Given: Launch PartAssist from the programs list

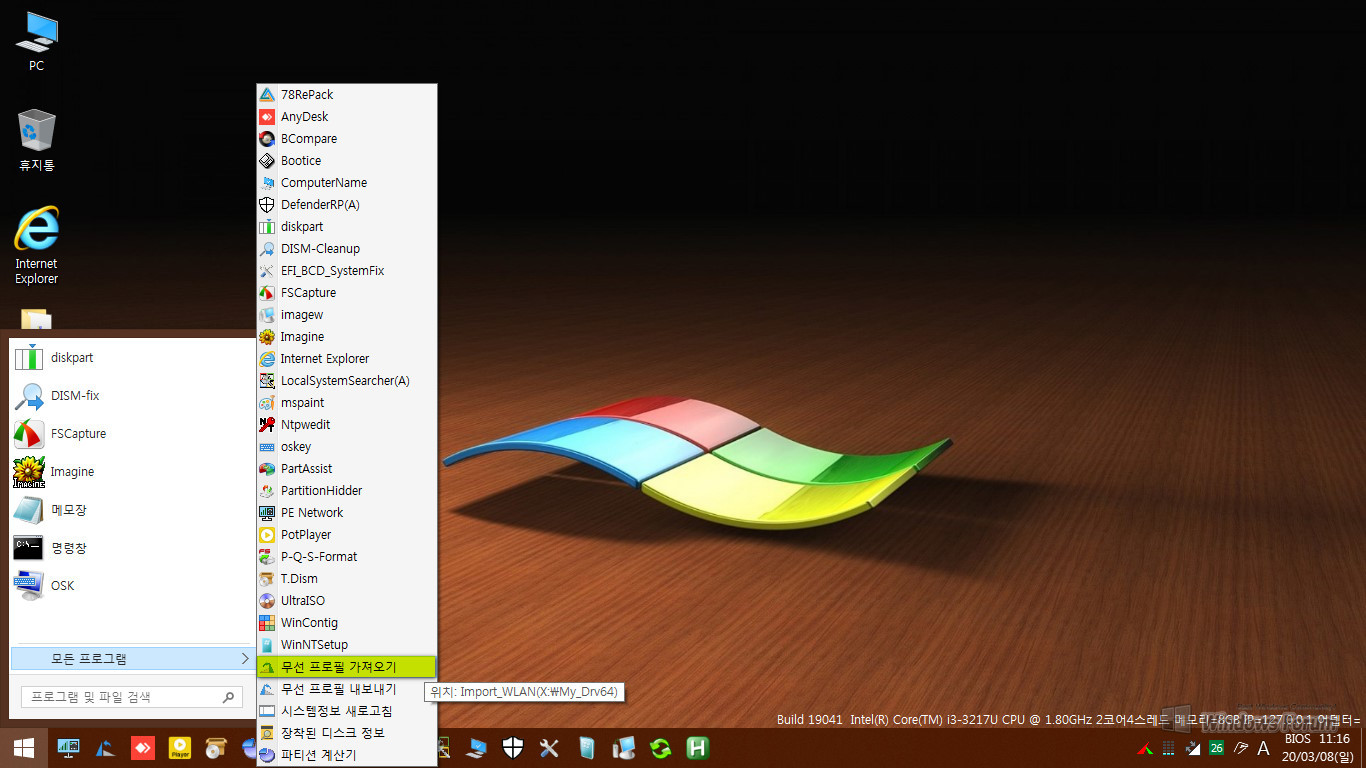Looking at the screenshot, I should (x=347, y=469).
